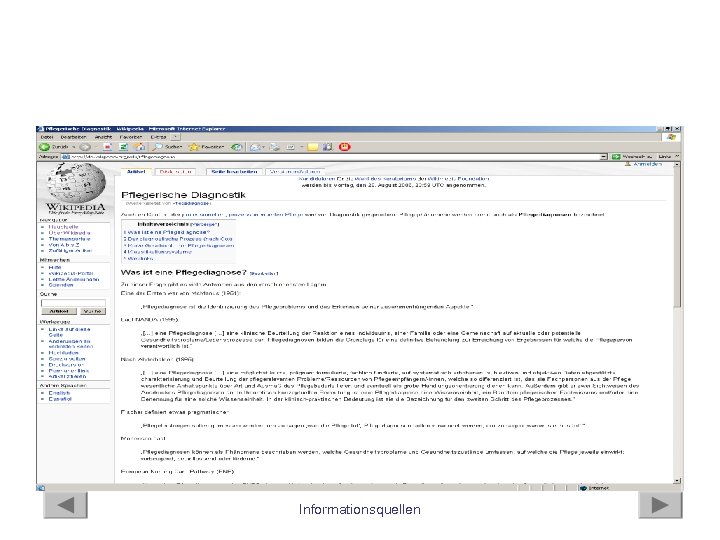Click the green Refresh icon
The width and height of the screenshot is (720, 540).
(x=124, y=147)
